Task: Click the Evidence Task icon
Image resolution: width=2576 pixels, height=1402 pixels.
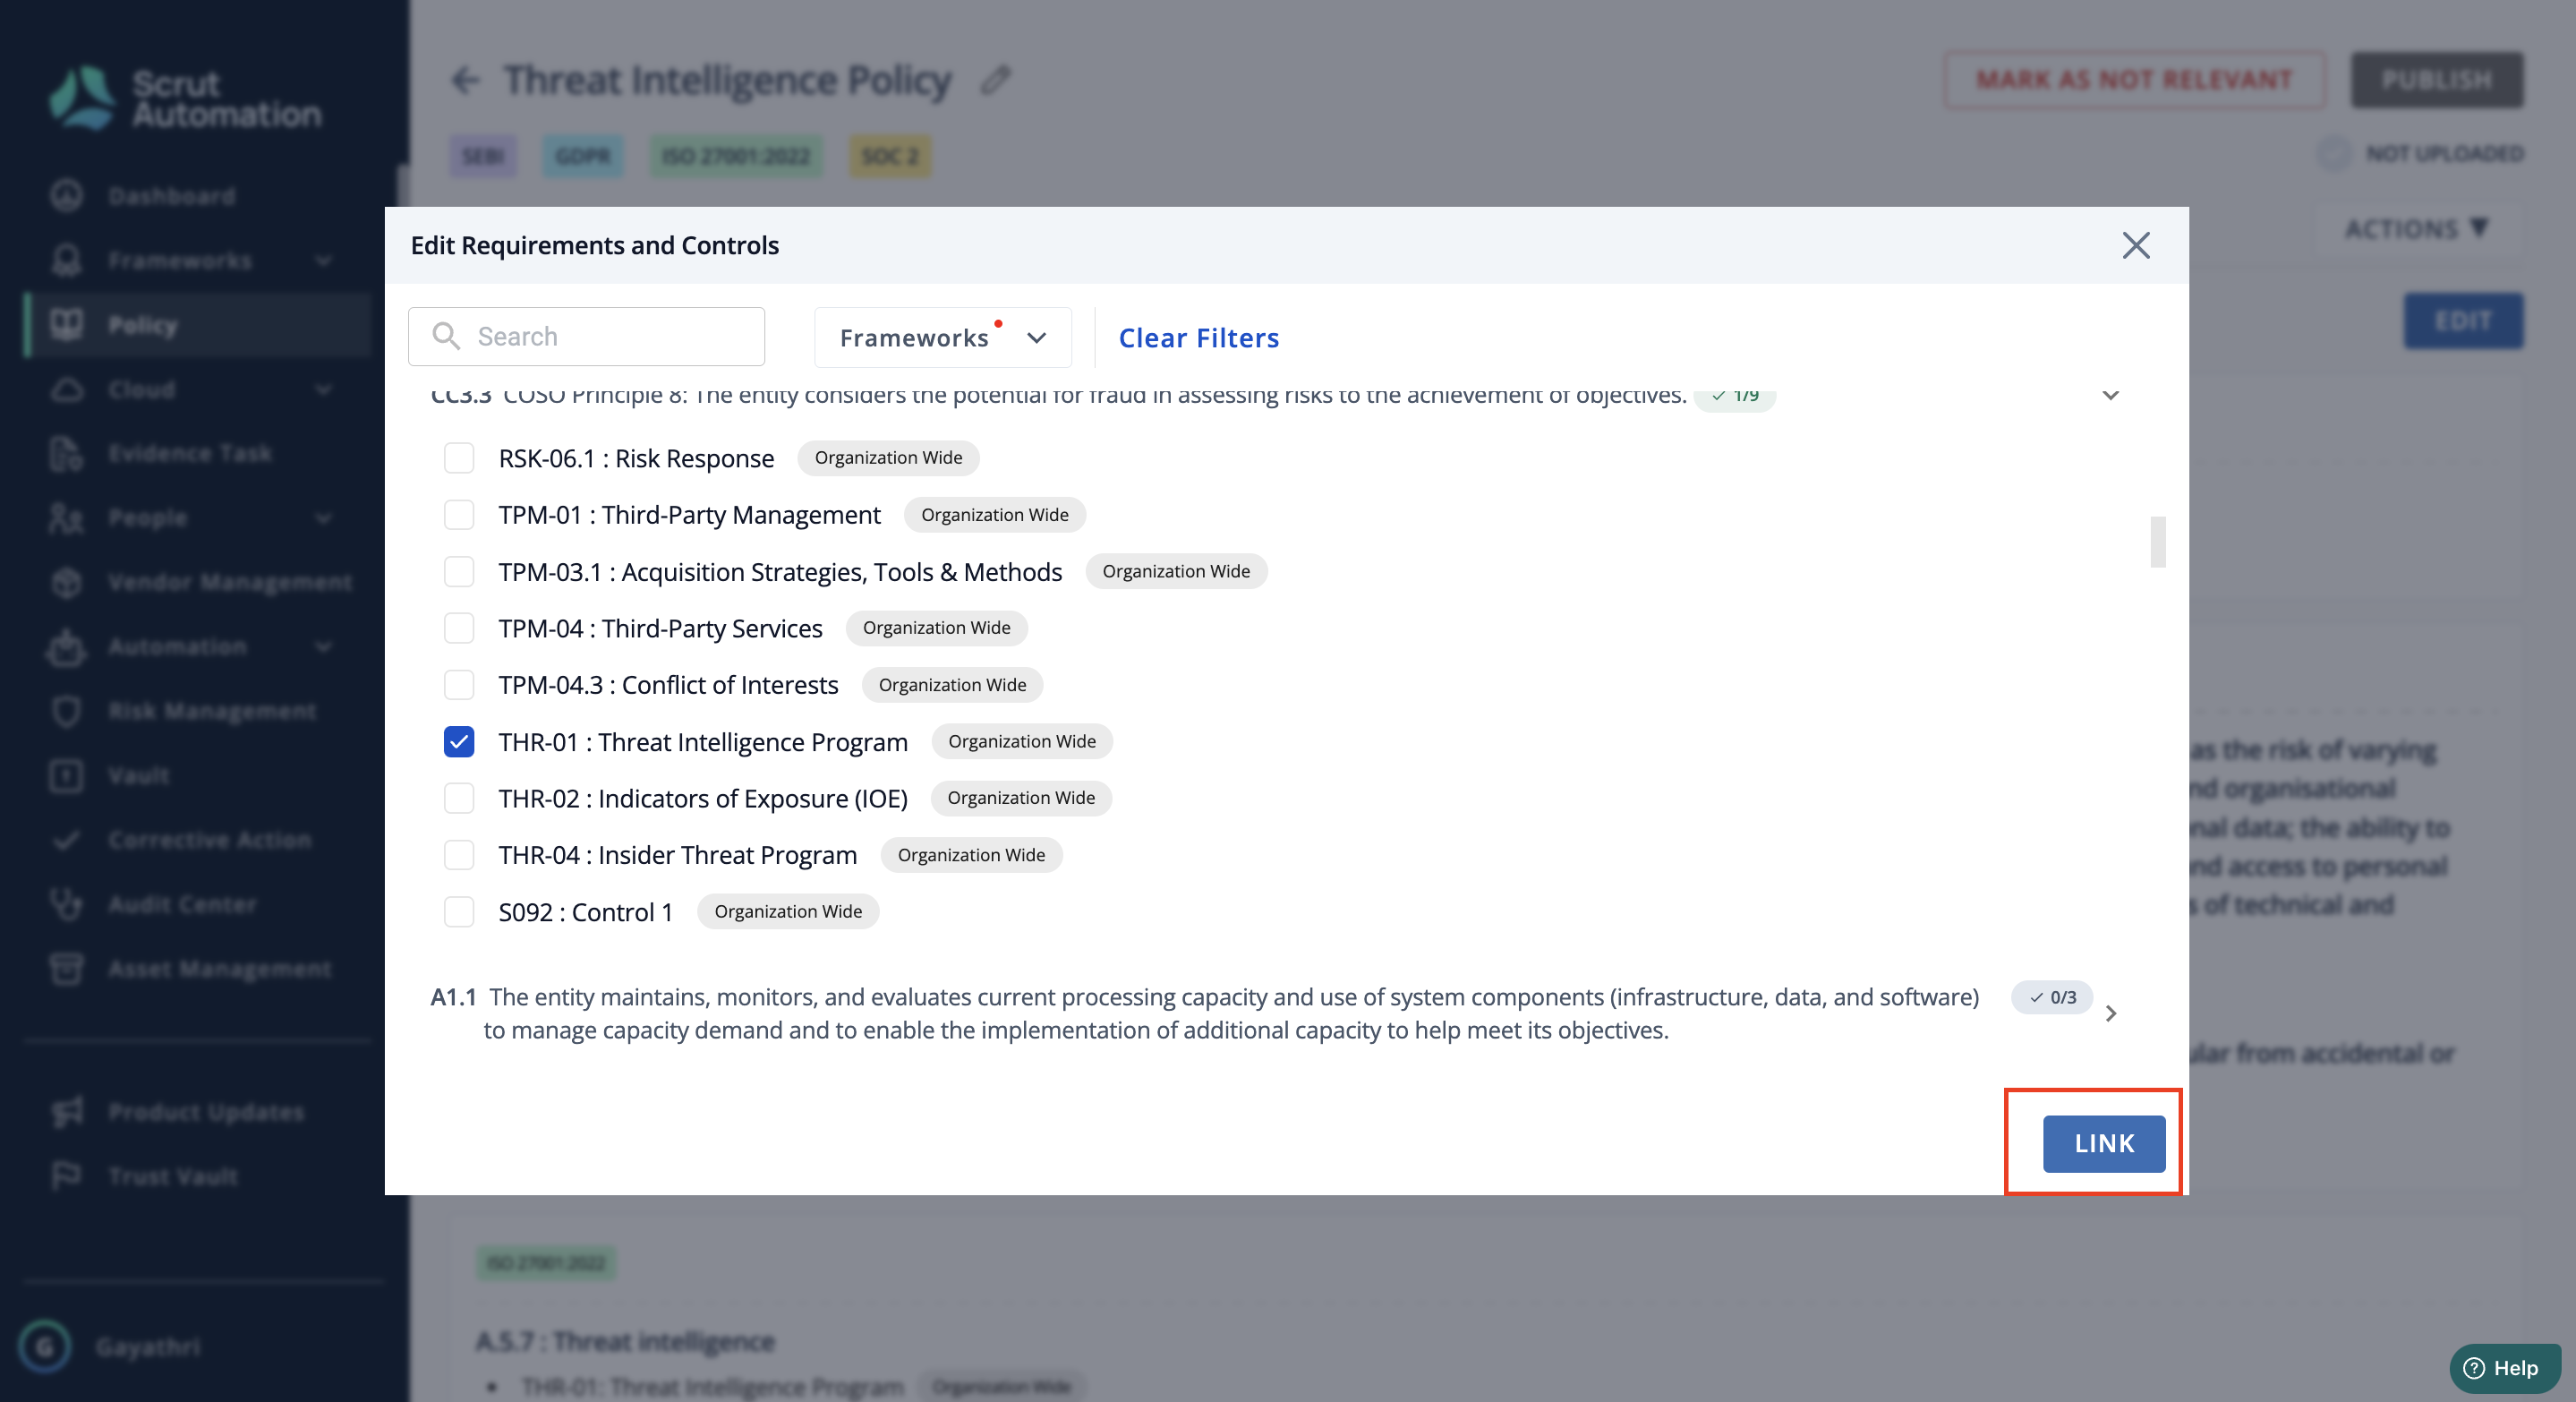Action: point(66,453)
